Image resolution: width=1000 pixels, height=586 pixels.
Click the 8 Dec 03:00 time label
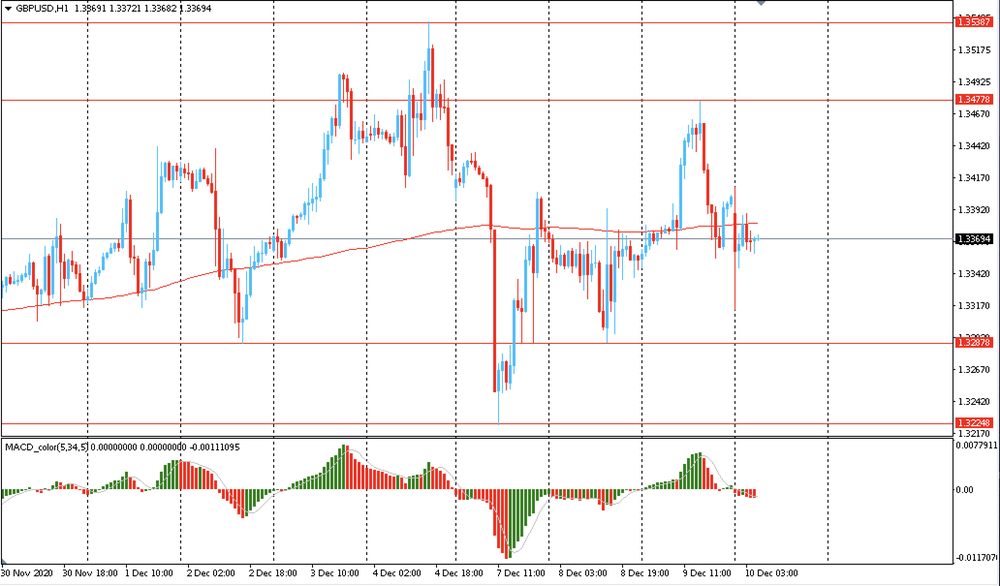click(x=583, y=573)
